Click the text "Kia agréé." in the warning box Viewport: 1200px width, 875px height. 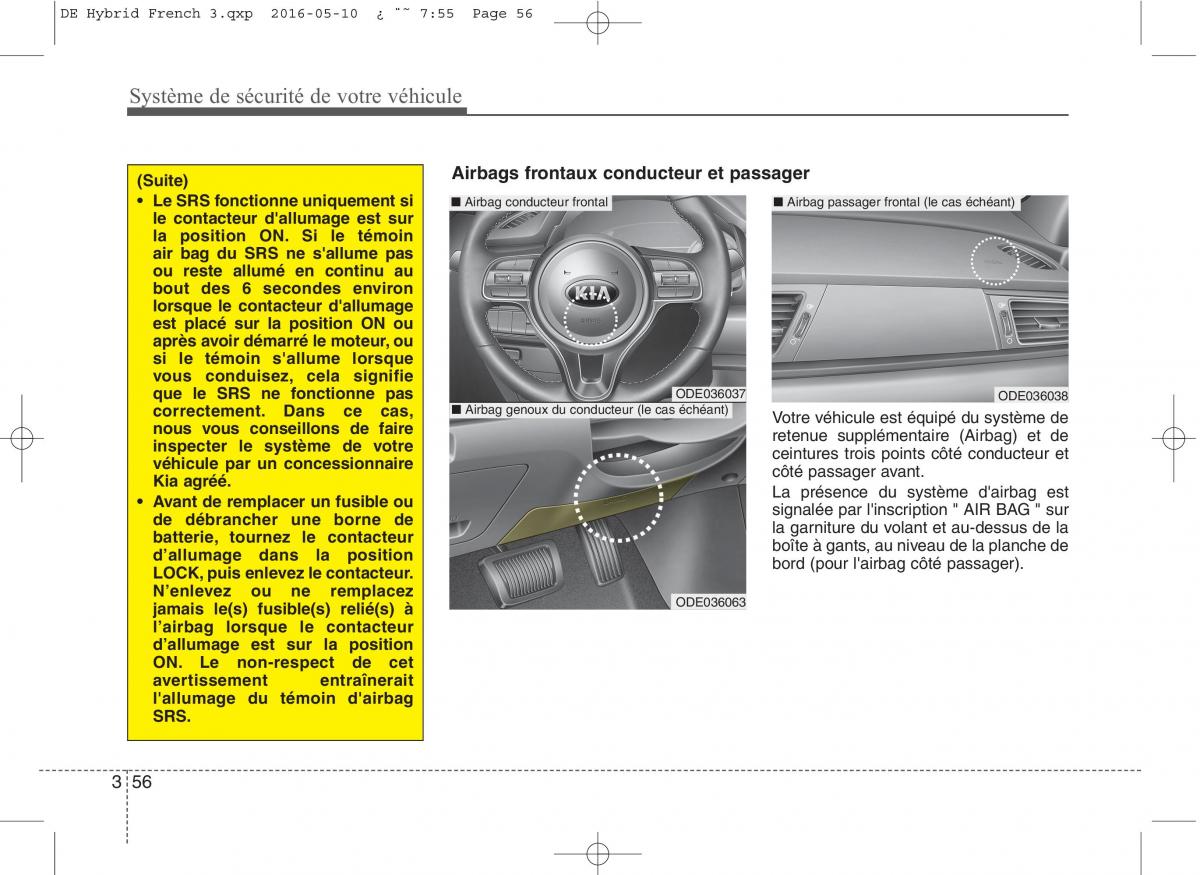point(192,481)
